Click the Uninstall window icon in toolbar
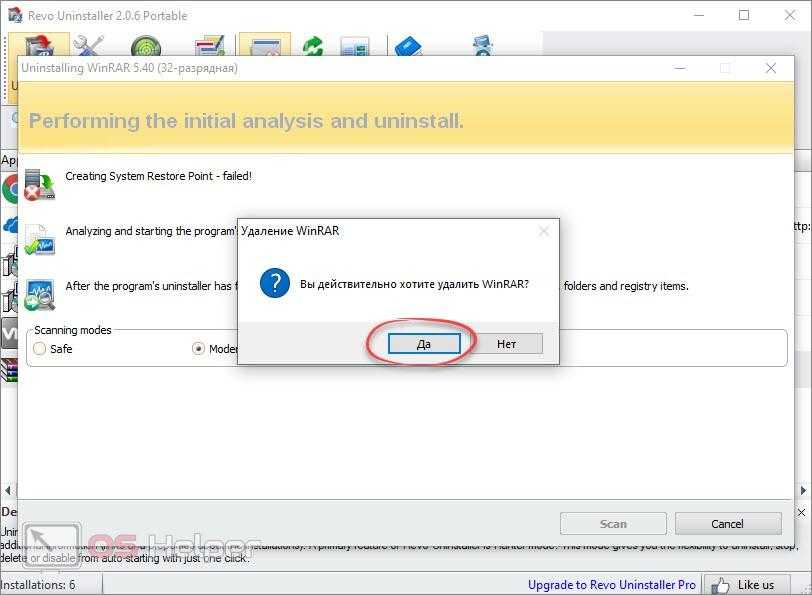Screen dimensions: 812x595 265,46
